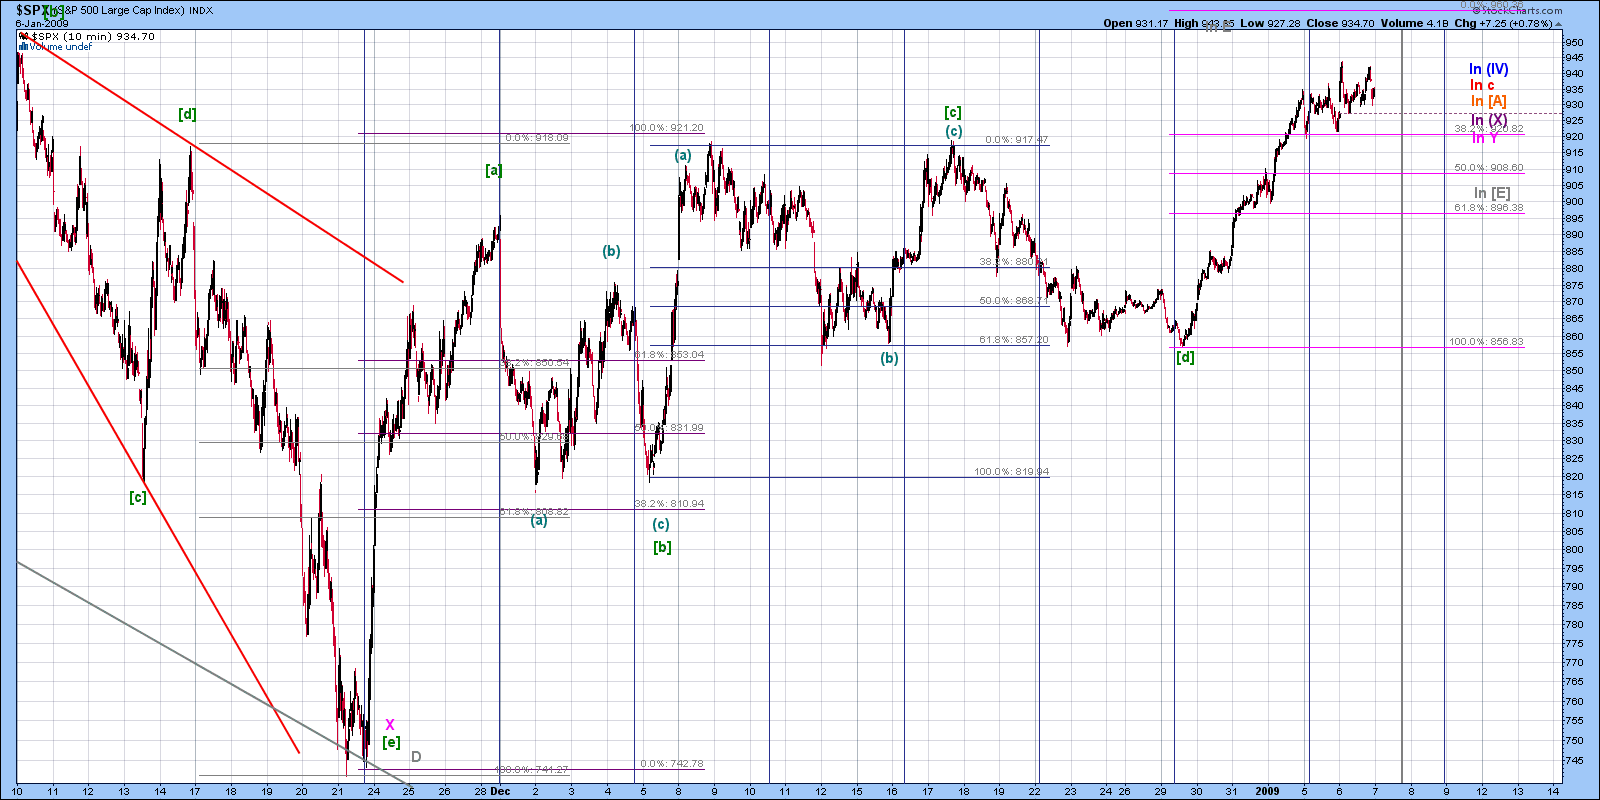Viewport: 1600px width, 800px height.
Task: Click the 'Low 927.28' value
Action: pos(1270,23)
